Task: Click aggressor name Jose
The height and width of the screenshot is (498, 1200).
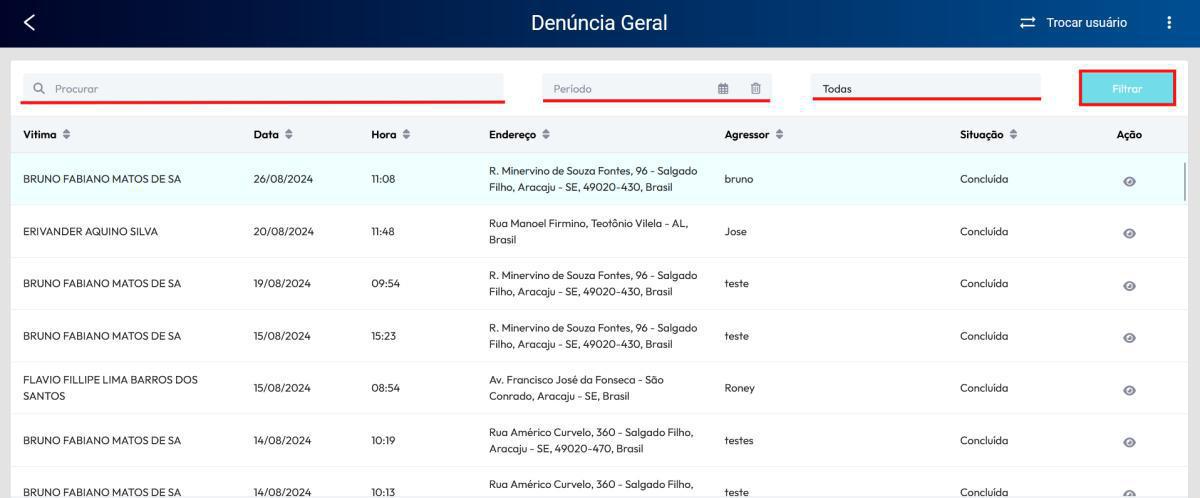Action: coord(735,231)
